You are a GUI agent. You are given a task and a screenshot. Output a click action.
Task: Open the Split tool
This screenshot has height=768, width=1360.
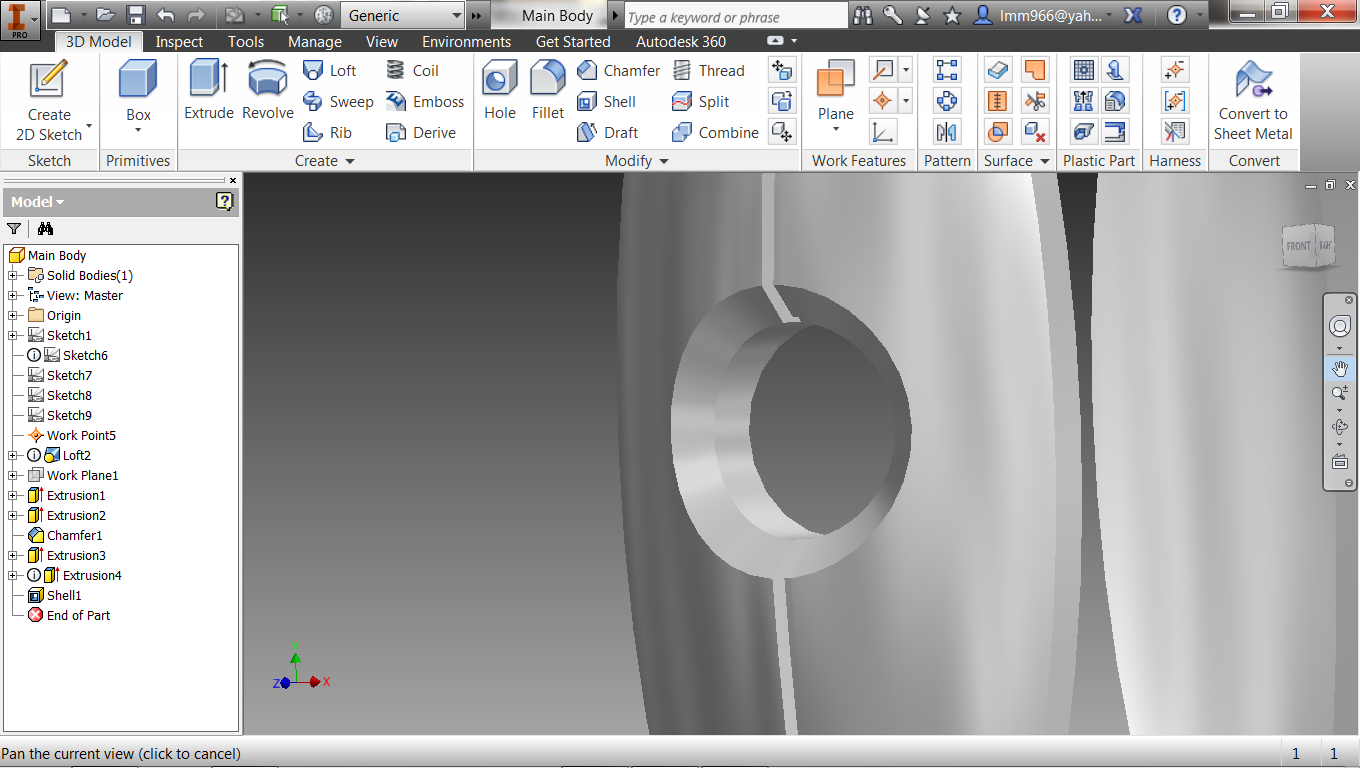click(700, 101)
